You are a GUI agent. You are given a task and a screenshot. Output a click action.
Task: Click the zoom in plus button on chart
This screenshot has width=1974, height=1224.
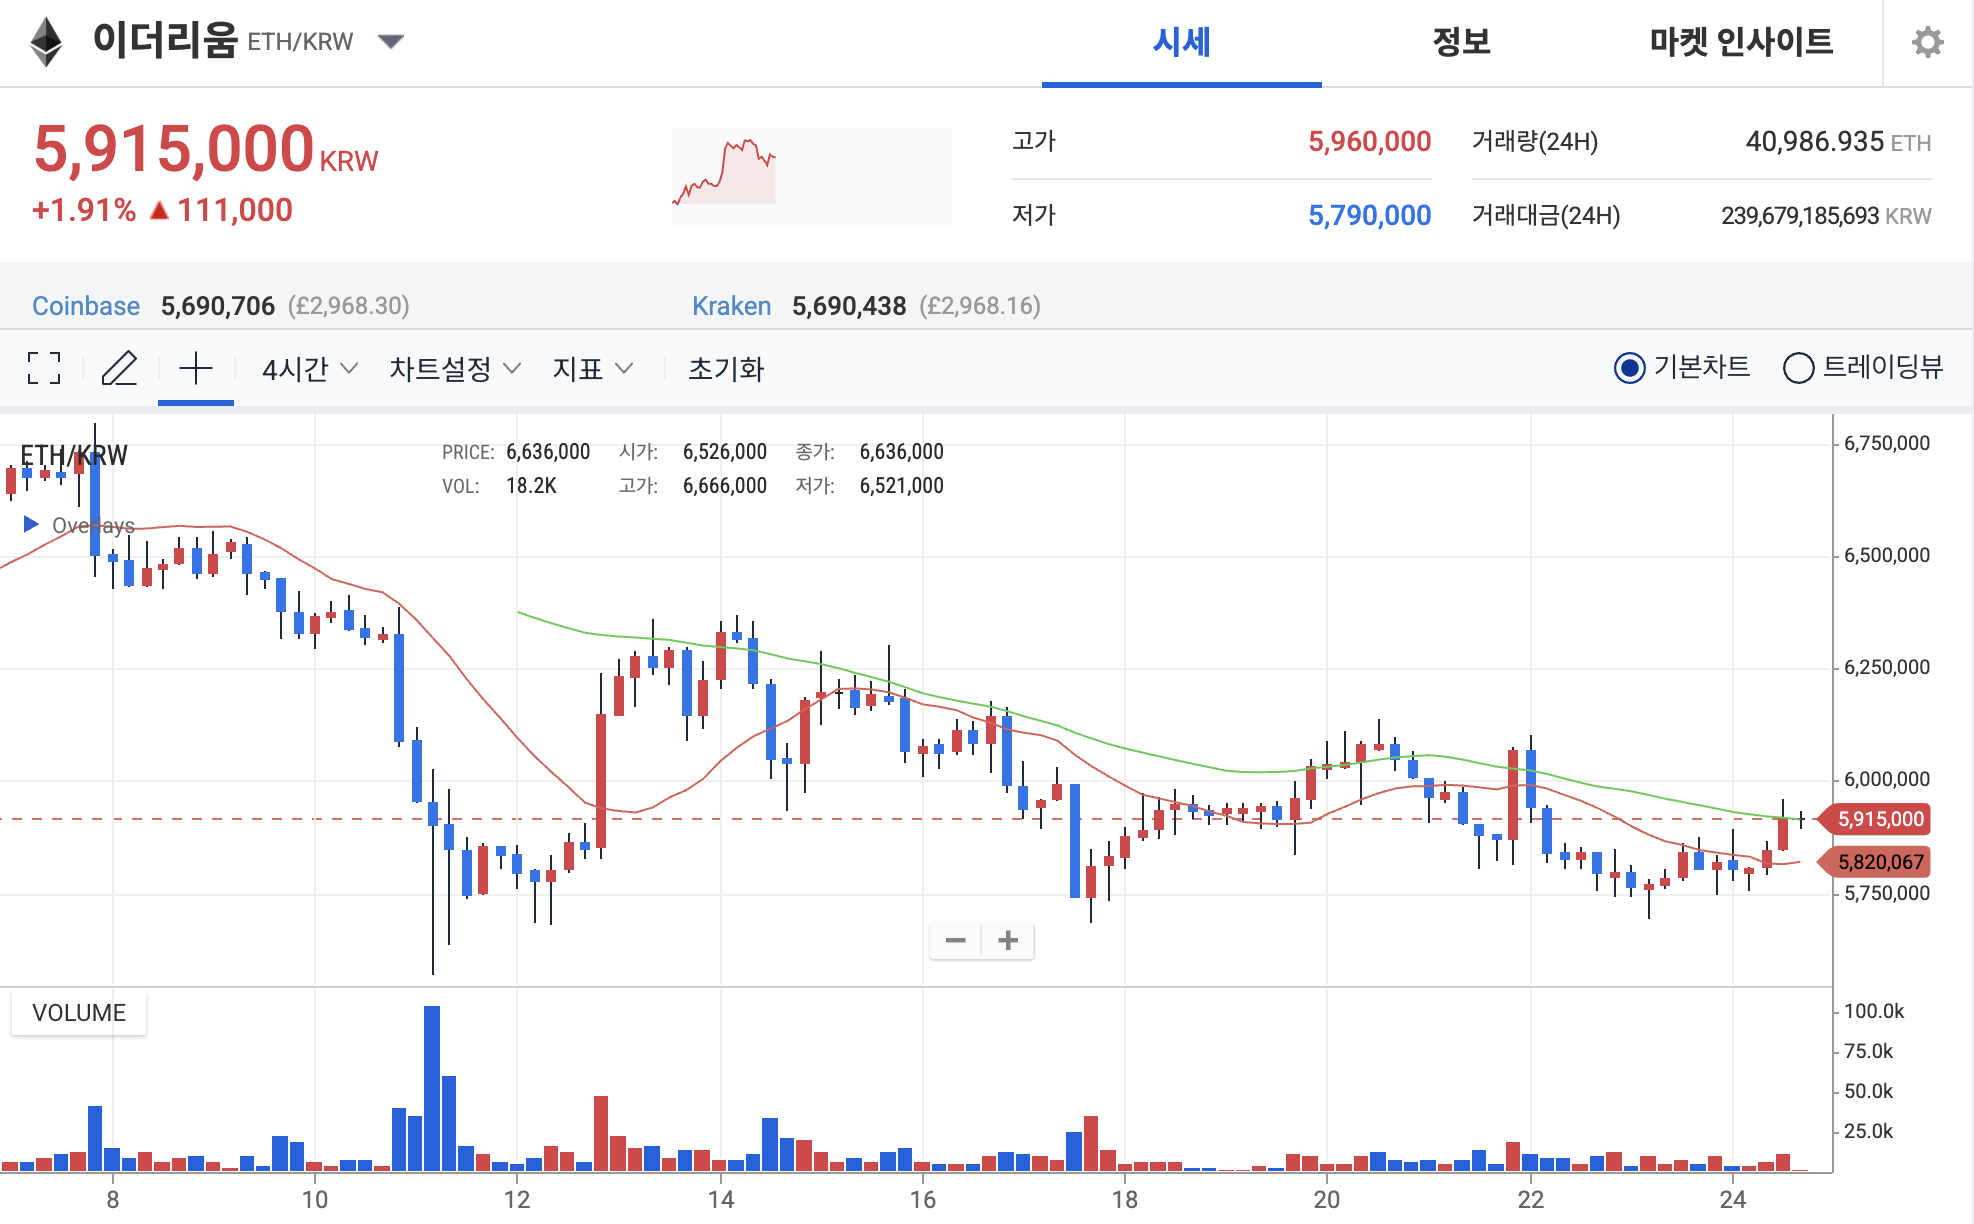click(x=1008, y=940)
